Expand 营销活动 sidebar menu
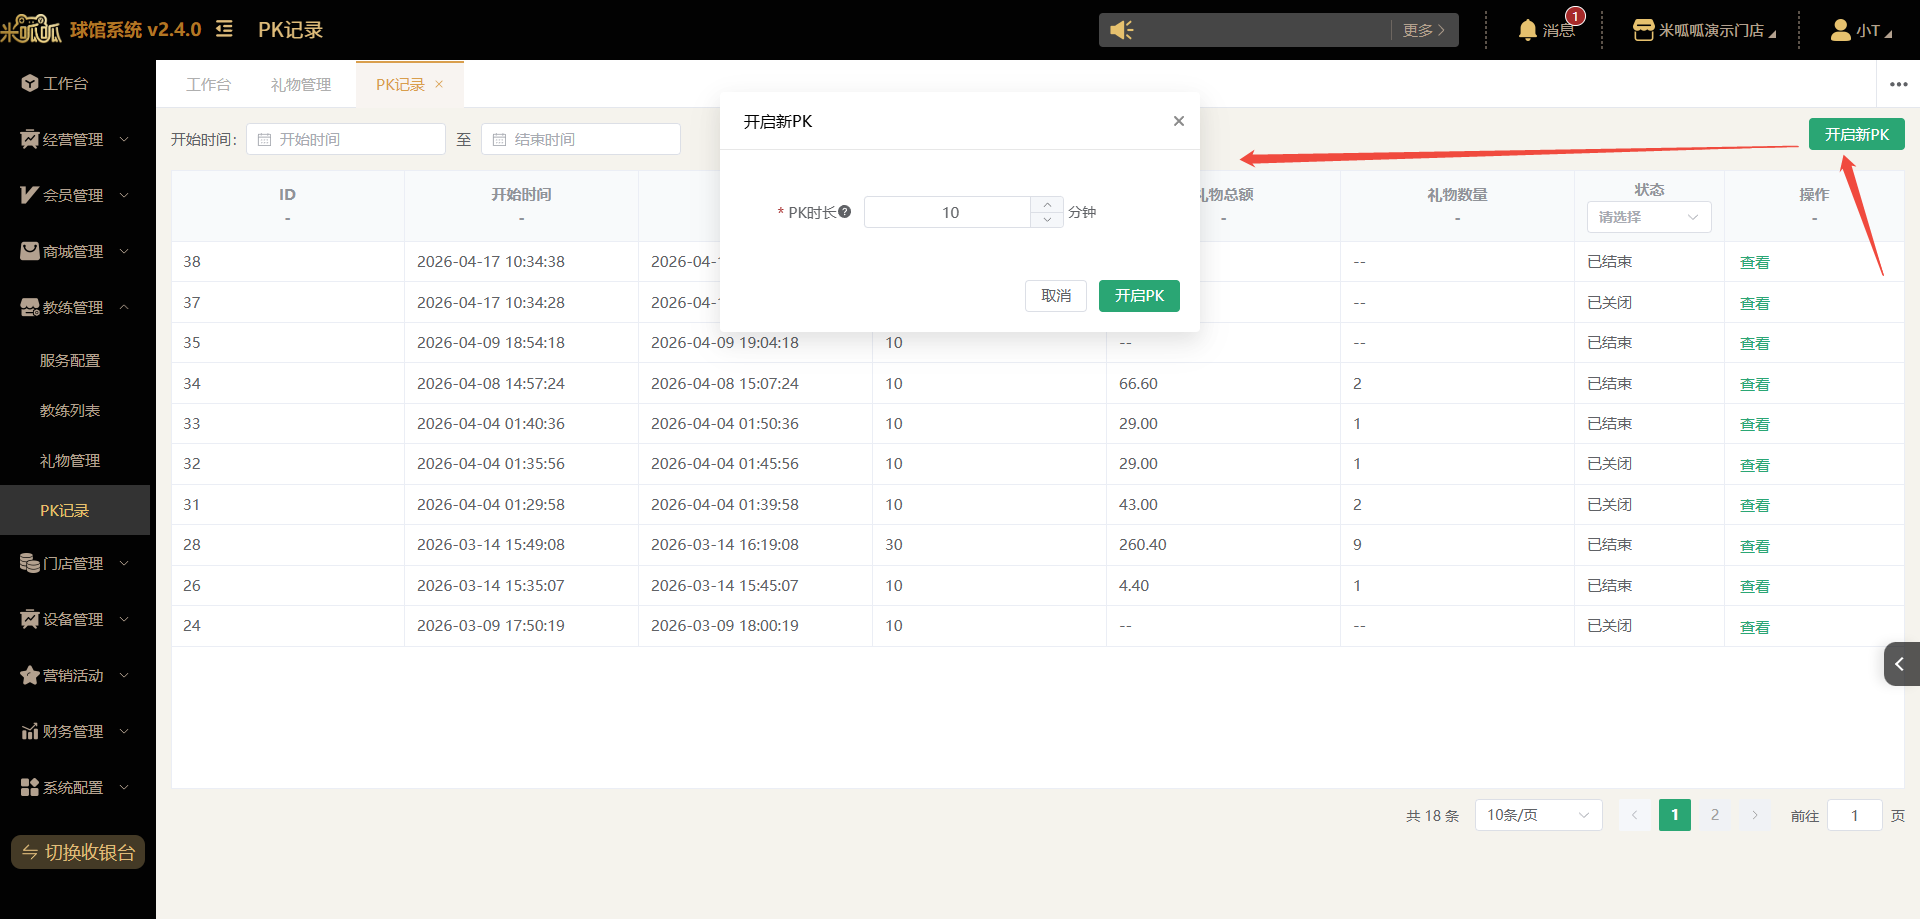 point(75,675)
